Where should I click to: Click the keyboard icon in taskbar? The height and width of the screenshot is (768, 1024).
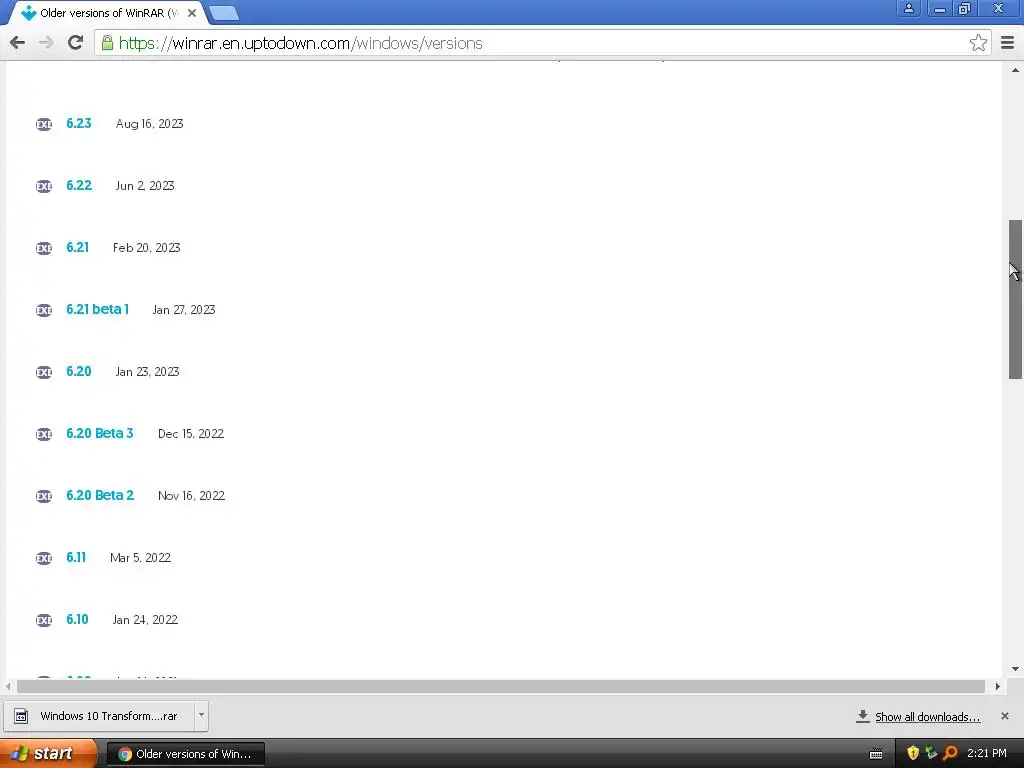coord(876,754)
